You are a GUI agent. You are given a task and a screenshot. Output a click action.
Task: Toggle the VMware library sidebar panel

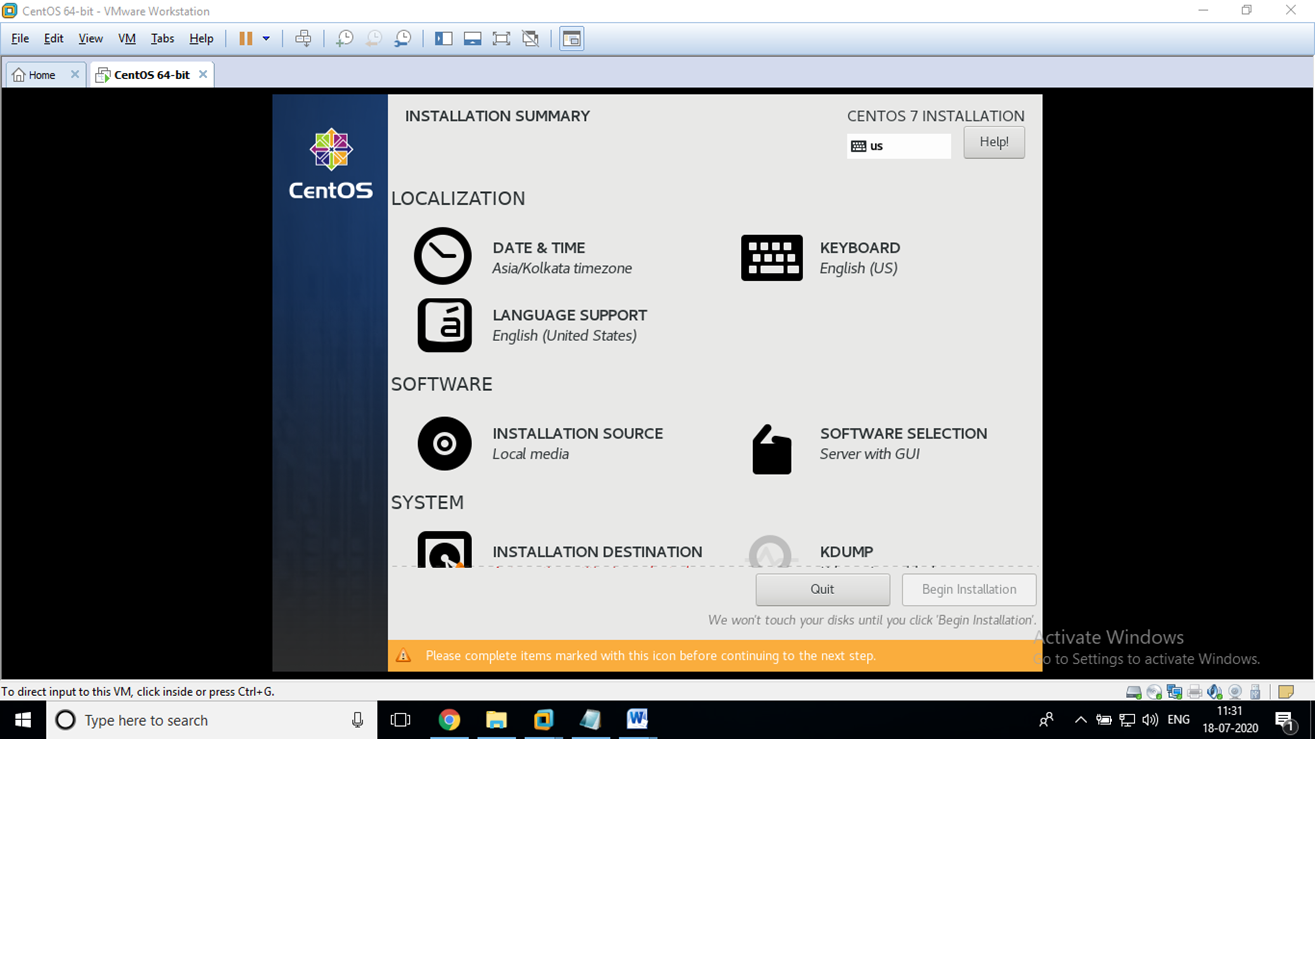[x=443, y=38]
